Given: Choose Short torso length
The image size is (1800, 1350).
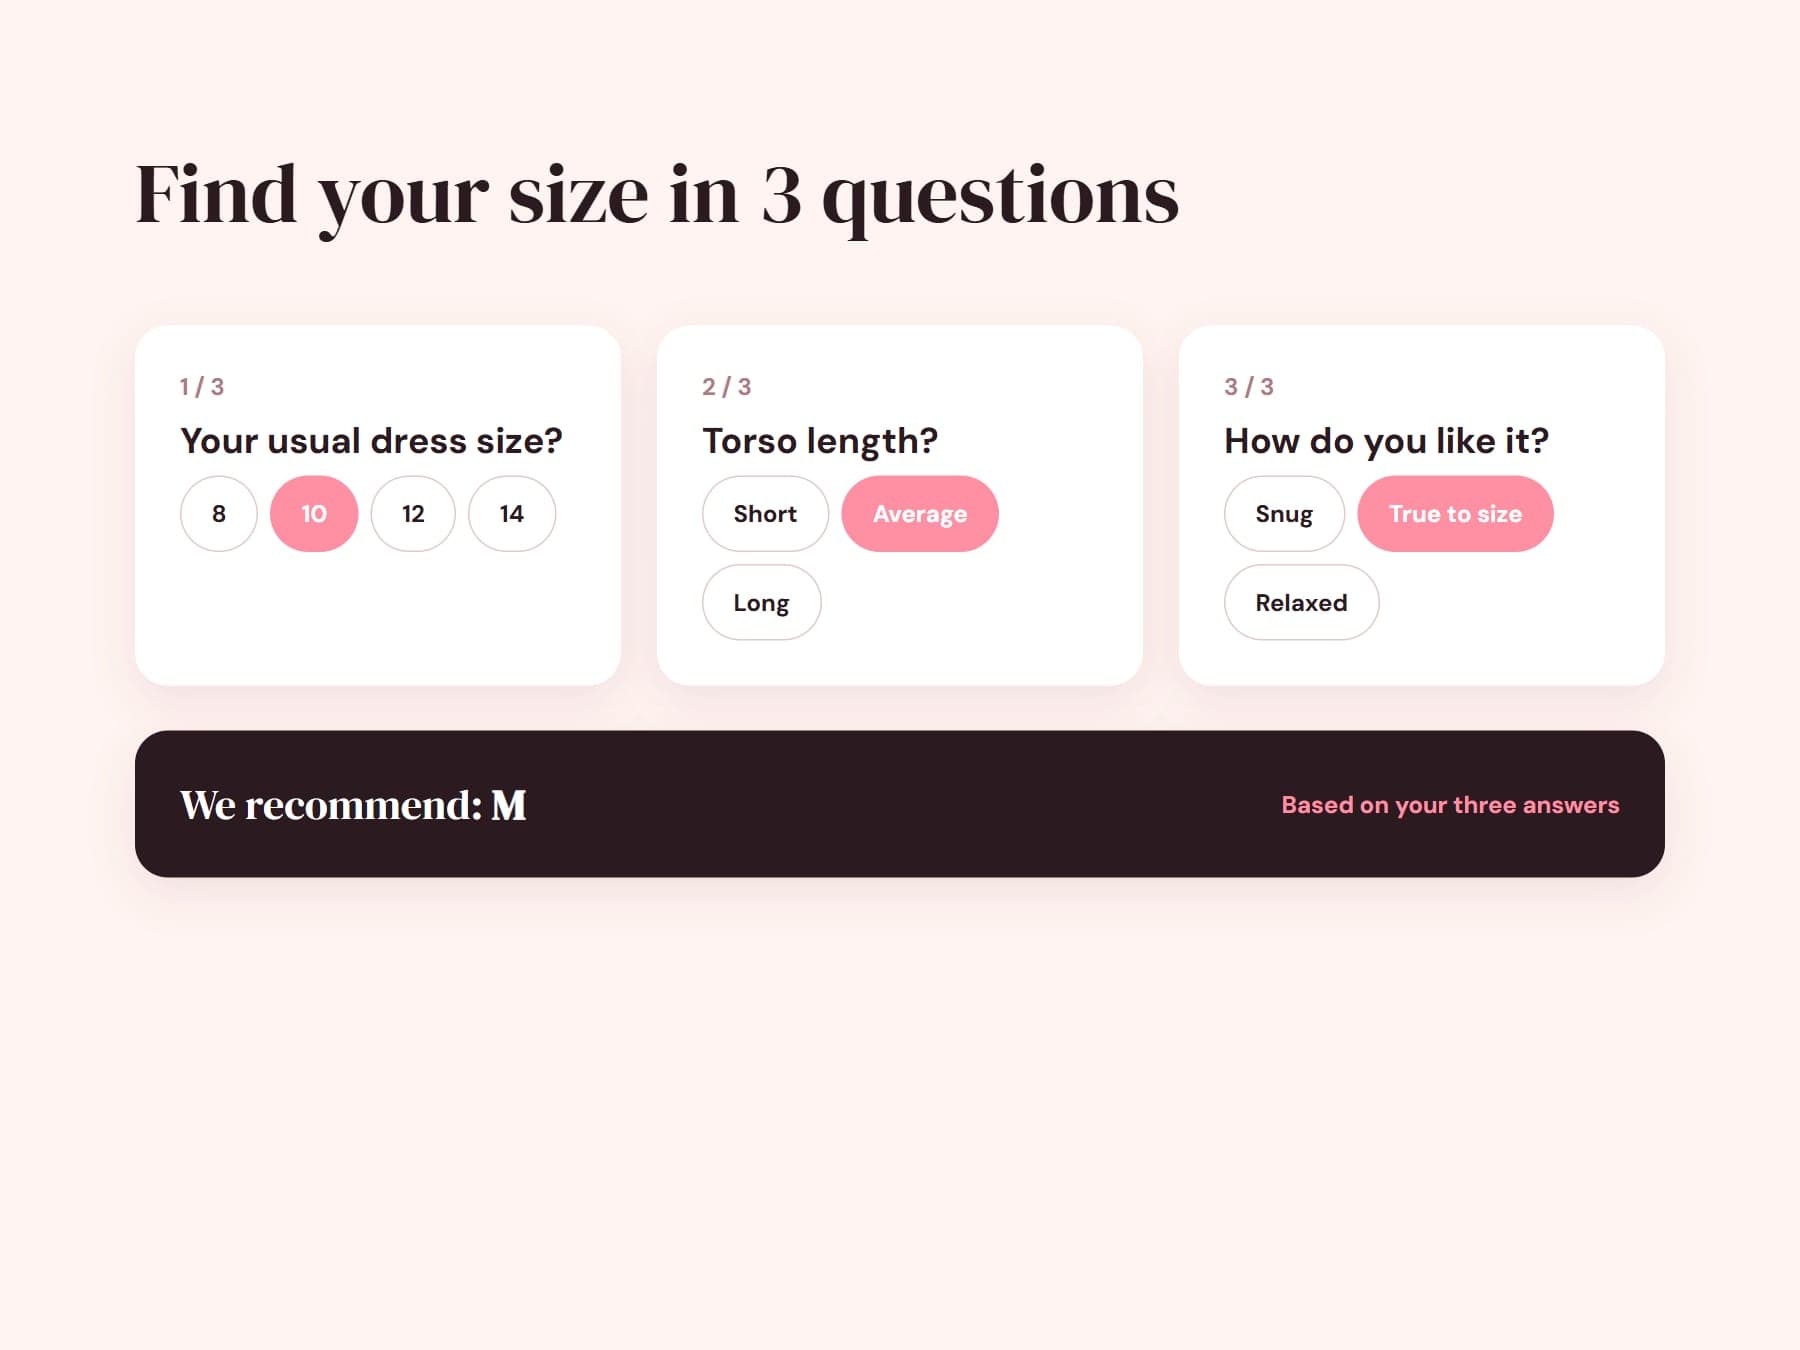Looking at the screenshot, I should pos(765,513).
